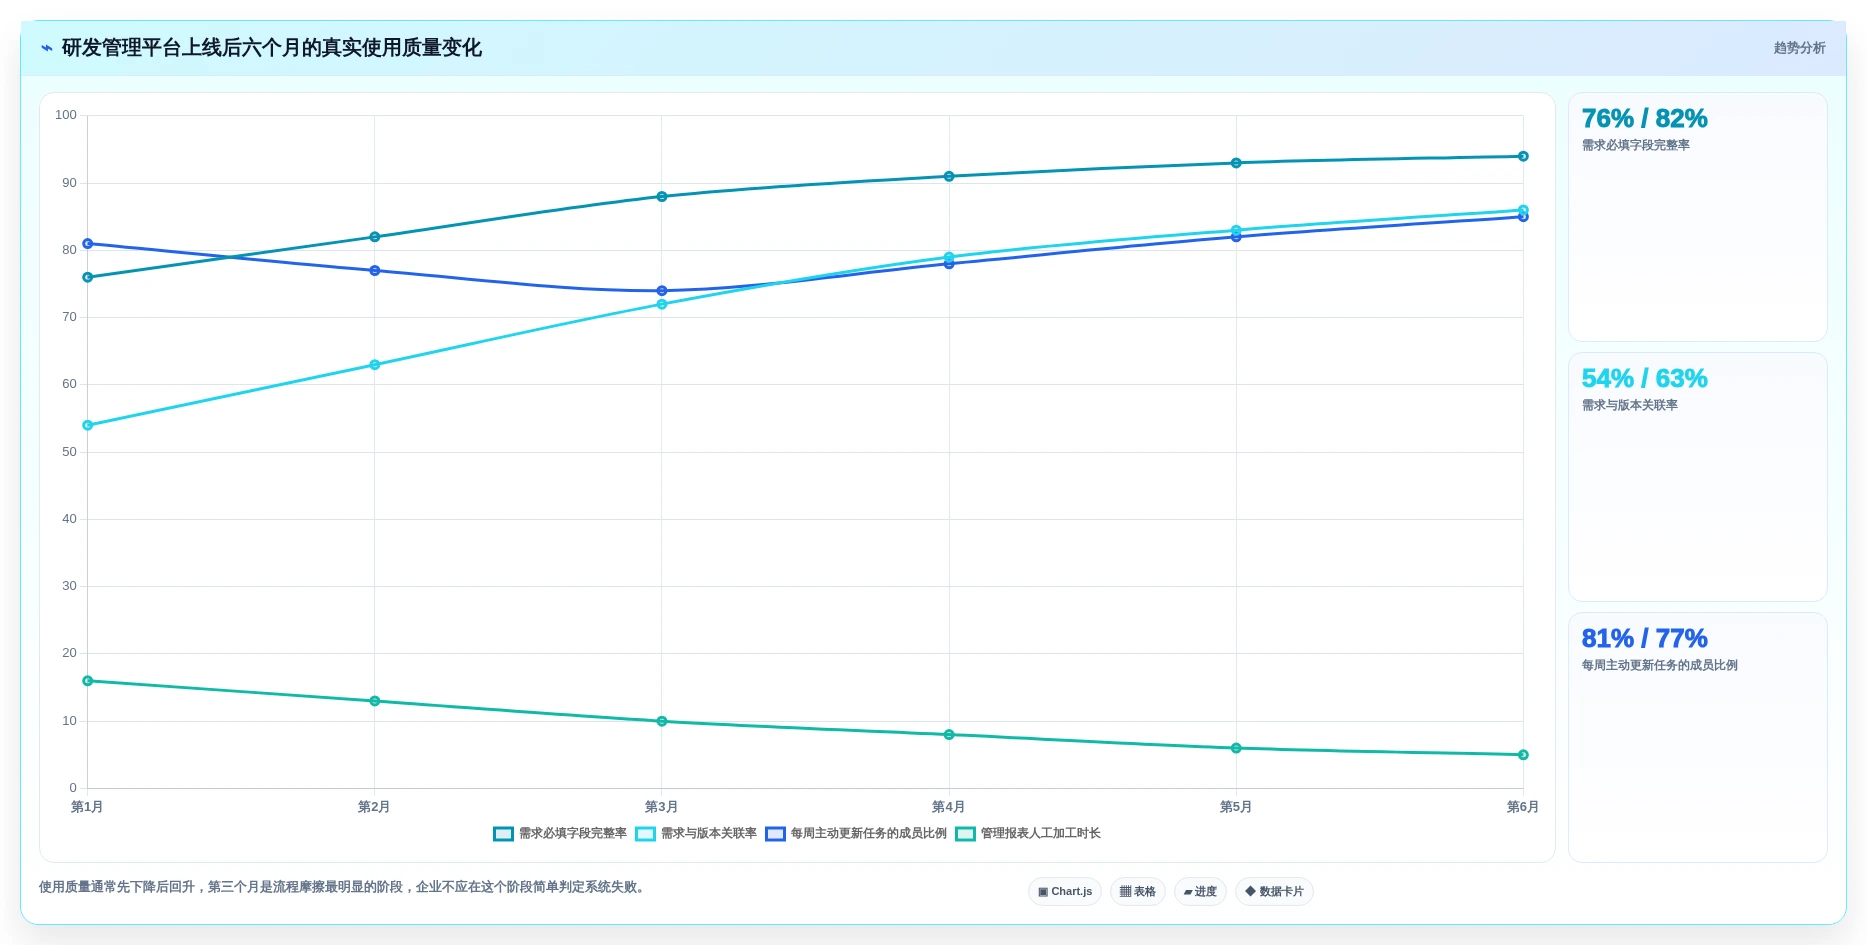Click the 管理报表人工加工时长 point at 第4月
The image size is (1867, 945).
coord(949,735)
